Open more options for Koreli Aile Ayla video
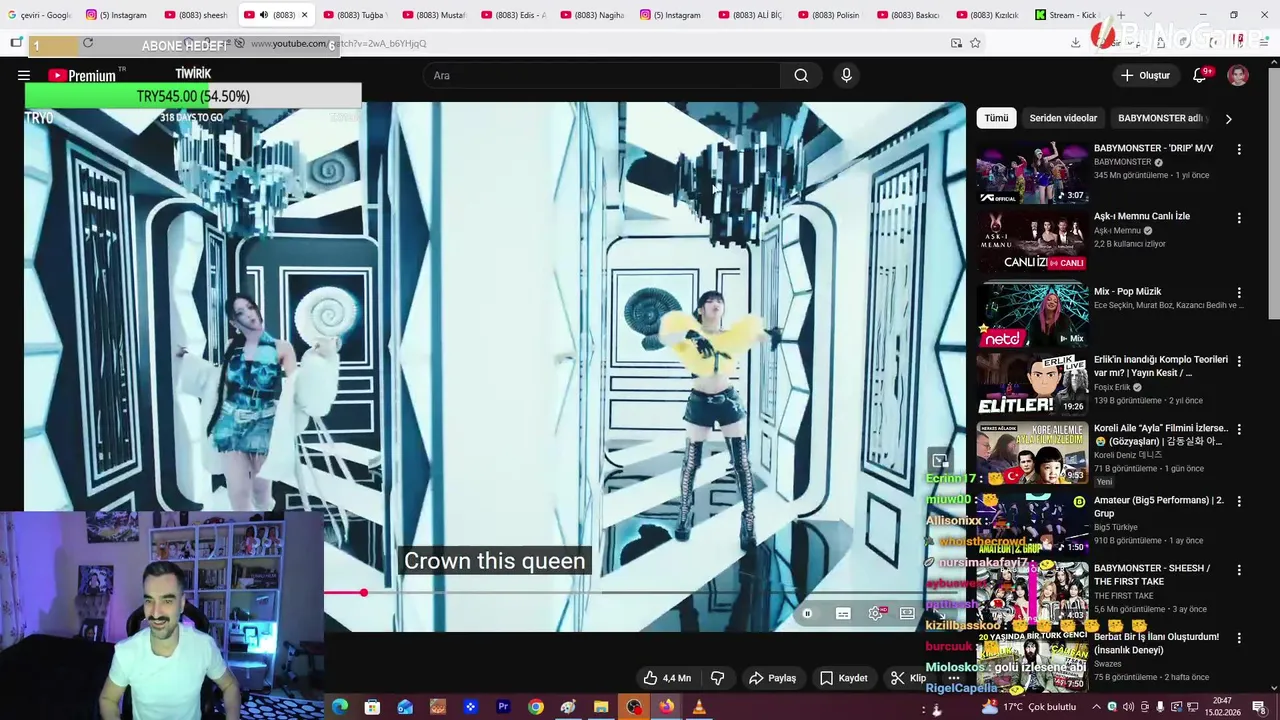 pos(1239,429)
